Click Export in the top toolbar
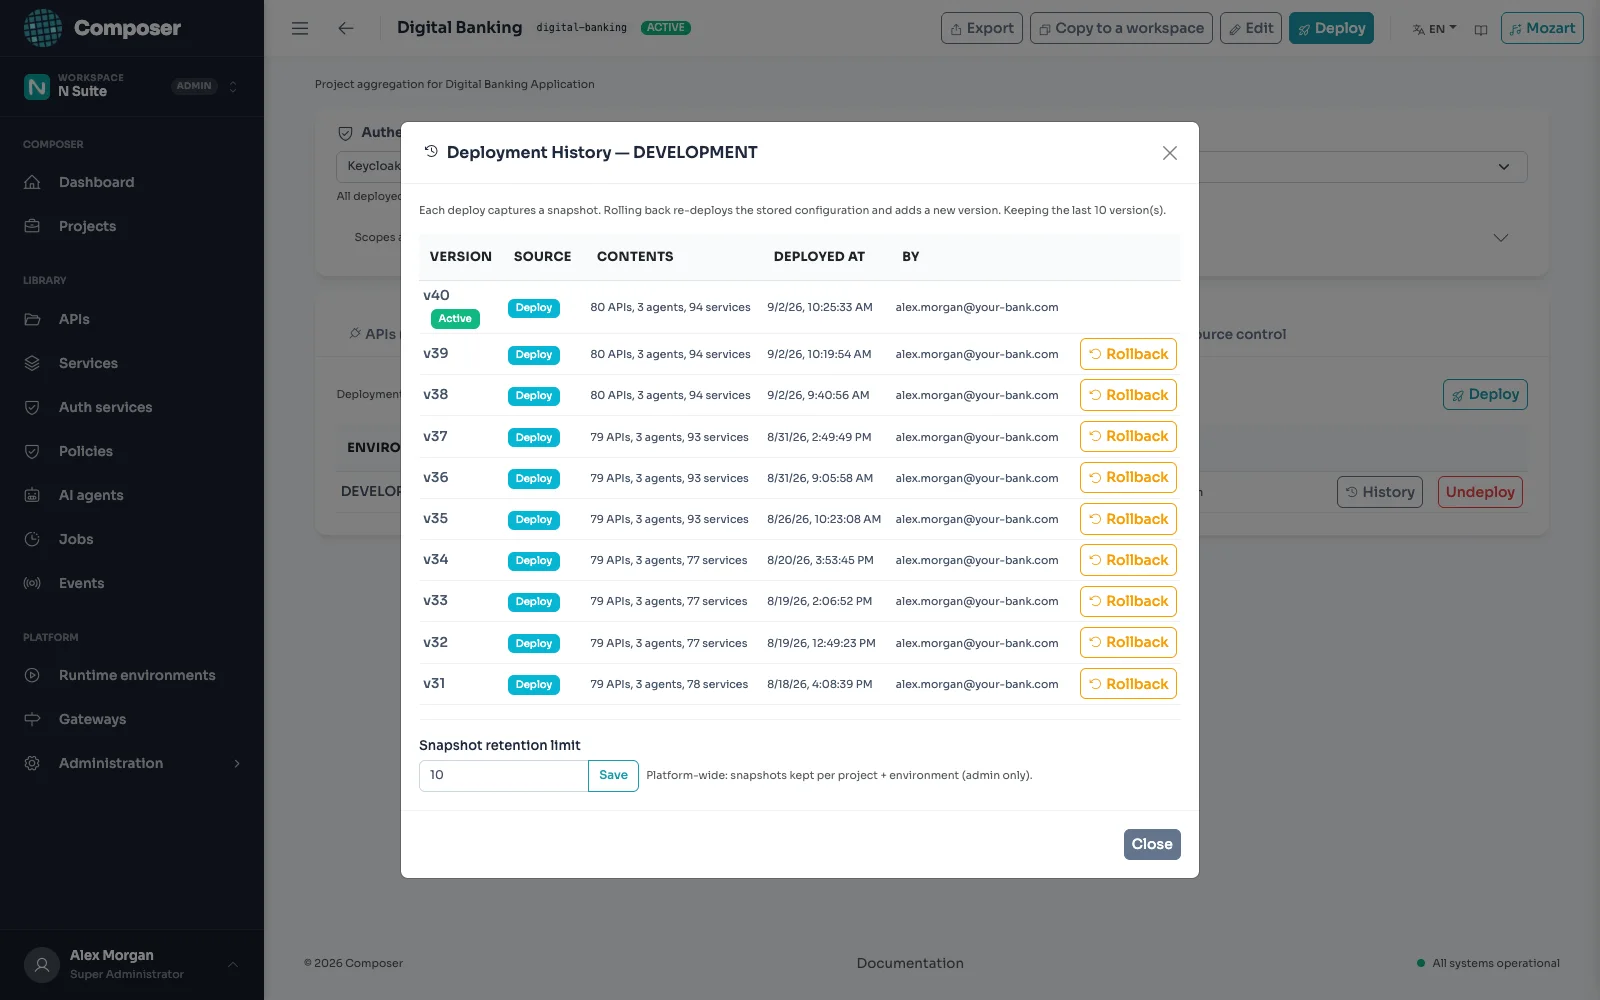The width and height of the screenshot is (1600, 1000). tap(982, 28)
